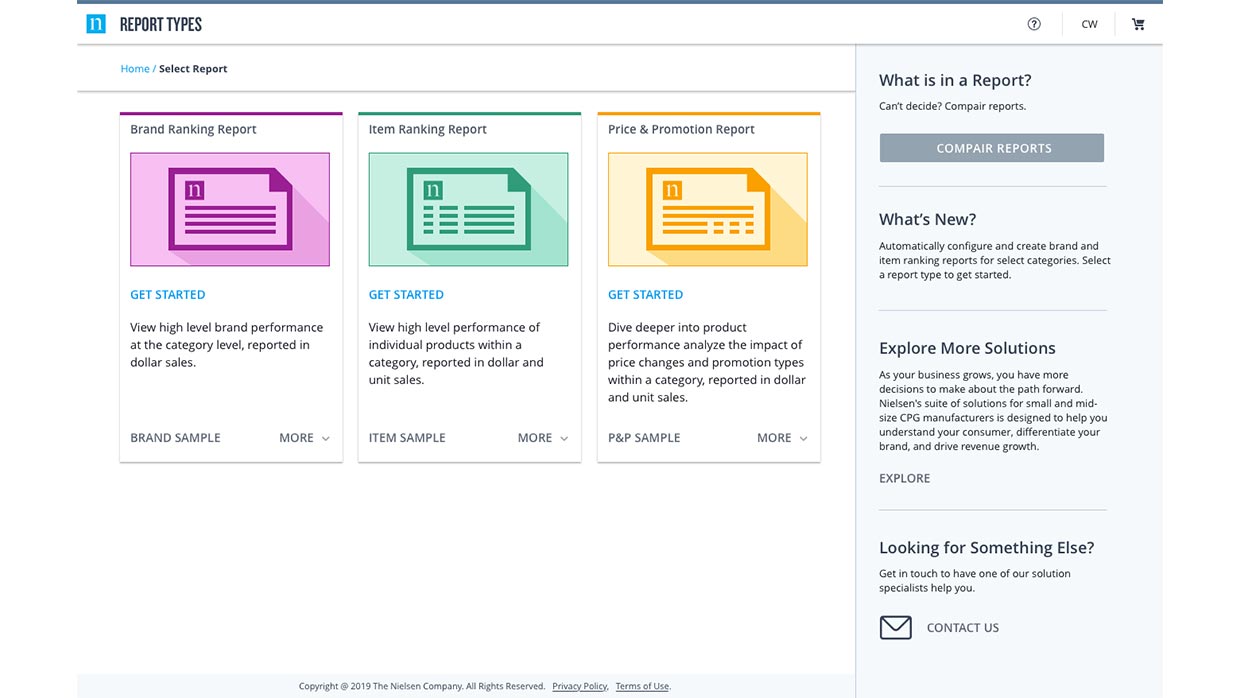Image resolution: width=1240 pixels, height=698 pixels.
Task: Open the Terms of Use footer link
Action: (642, 686)
